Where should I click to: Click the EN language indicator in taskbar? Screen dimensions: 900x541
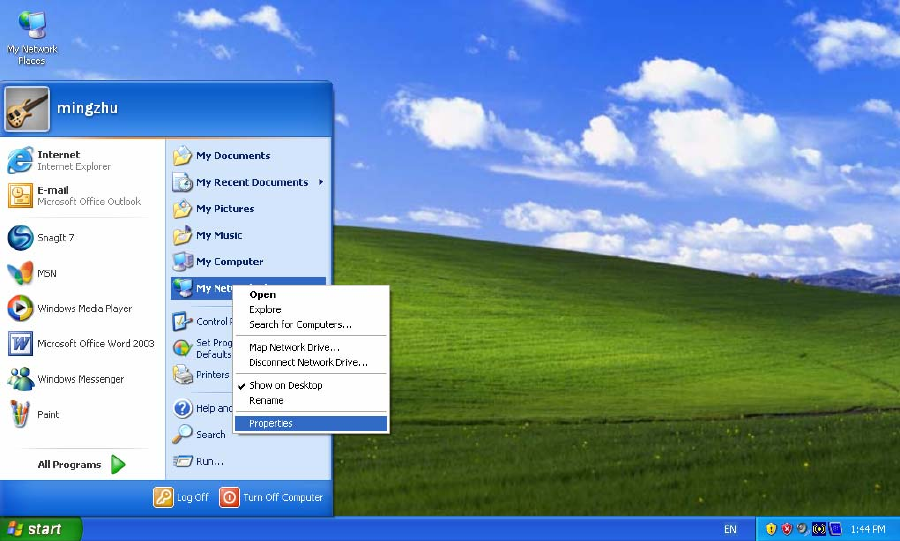click(730, 529)
